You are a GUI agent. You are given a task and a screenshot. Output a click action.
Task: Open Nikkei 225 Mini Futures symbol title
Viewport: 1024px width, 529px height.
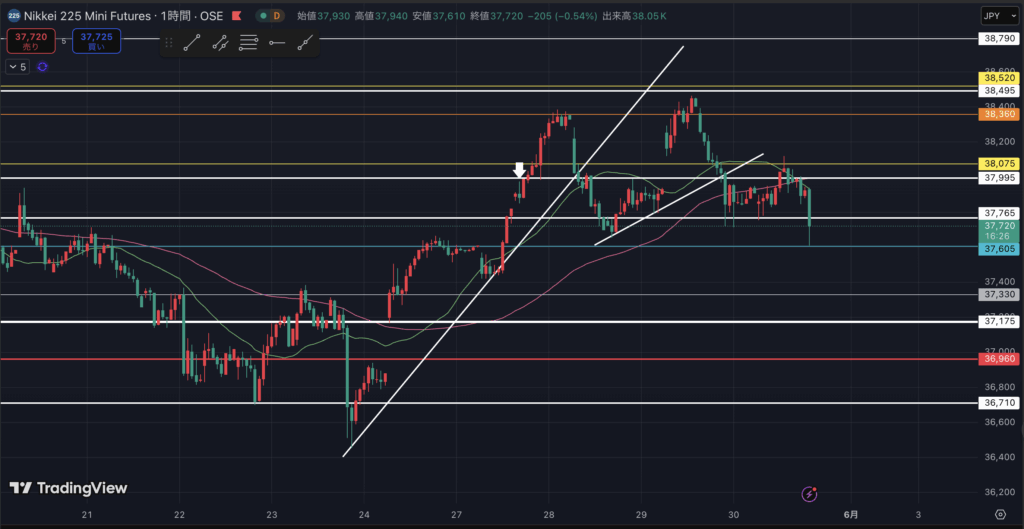point(123,15)
